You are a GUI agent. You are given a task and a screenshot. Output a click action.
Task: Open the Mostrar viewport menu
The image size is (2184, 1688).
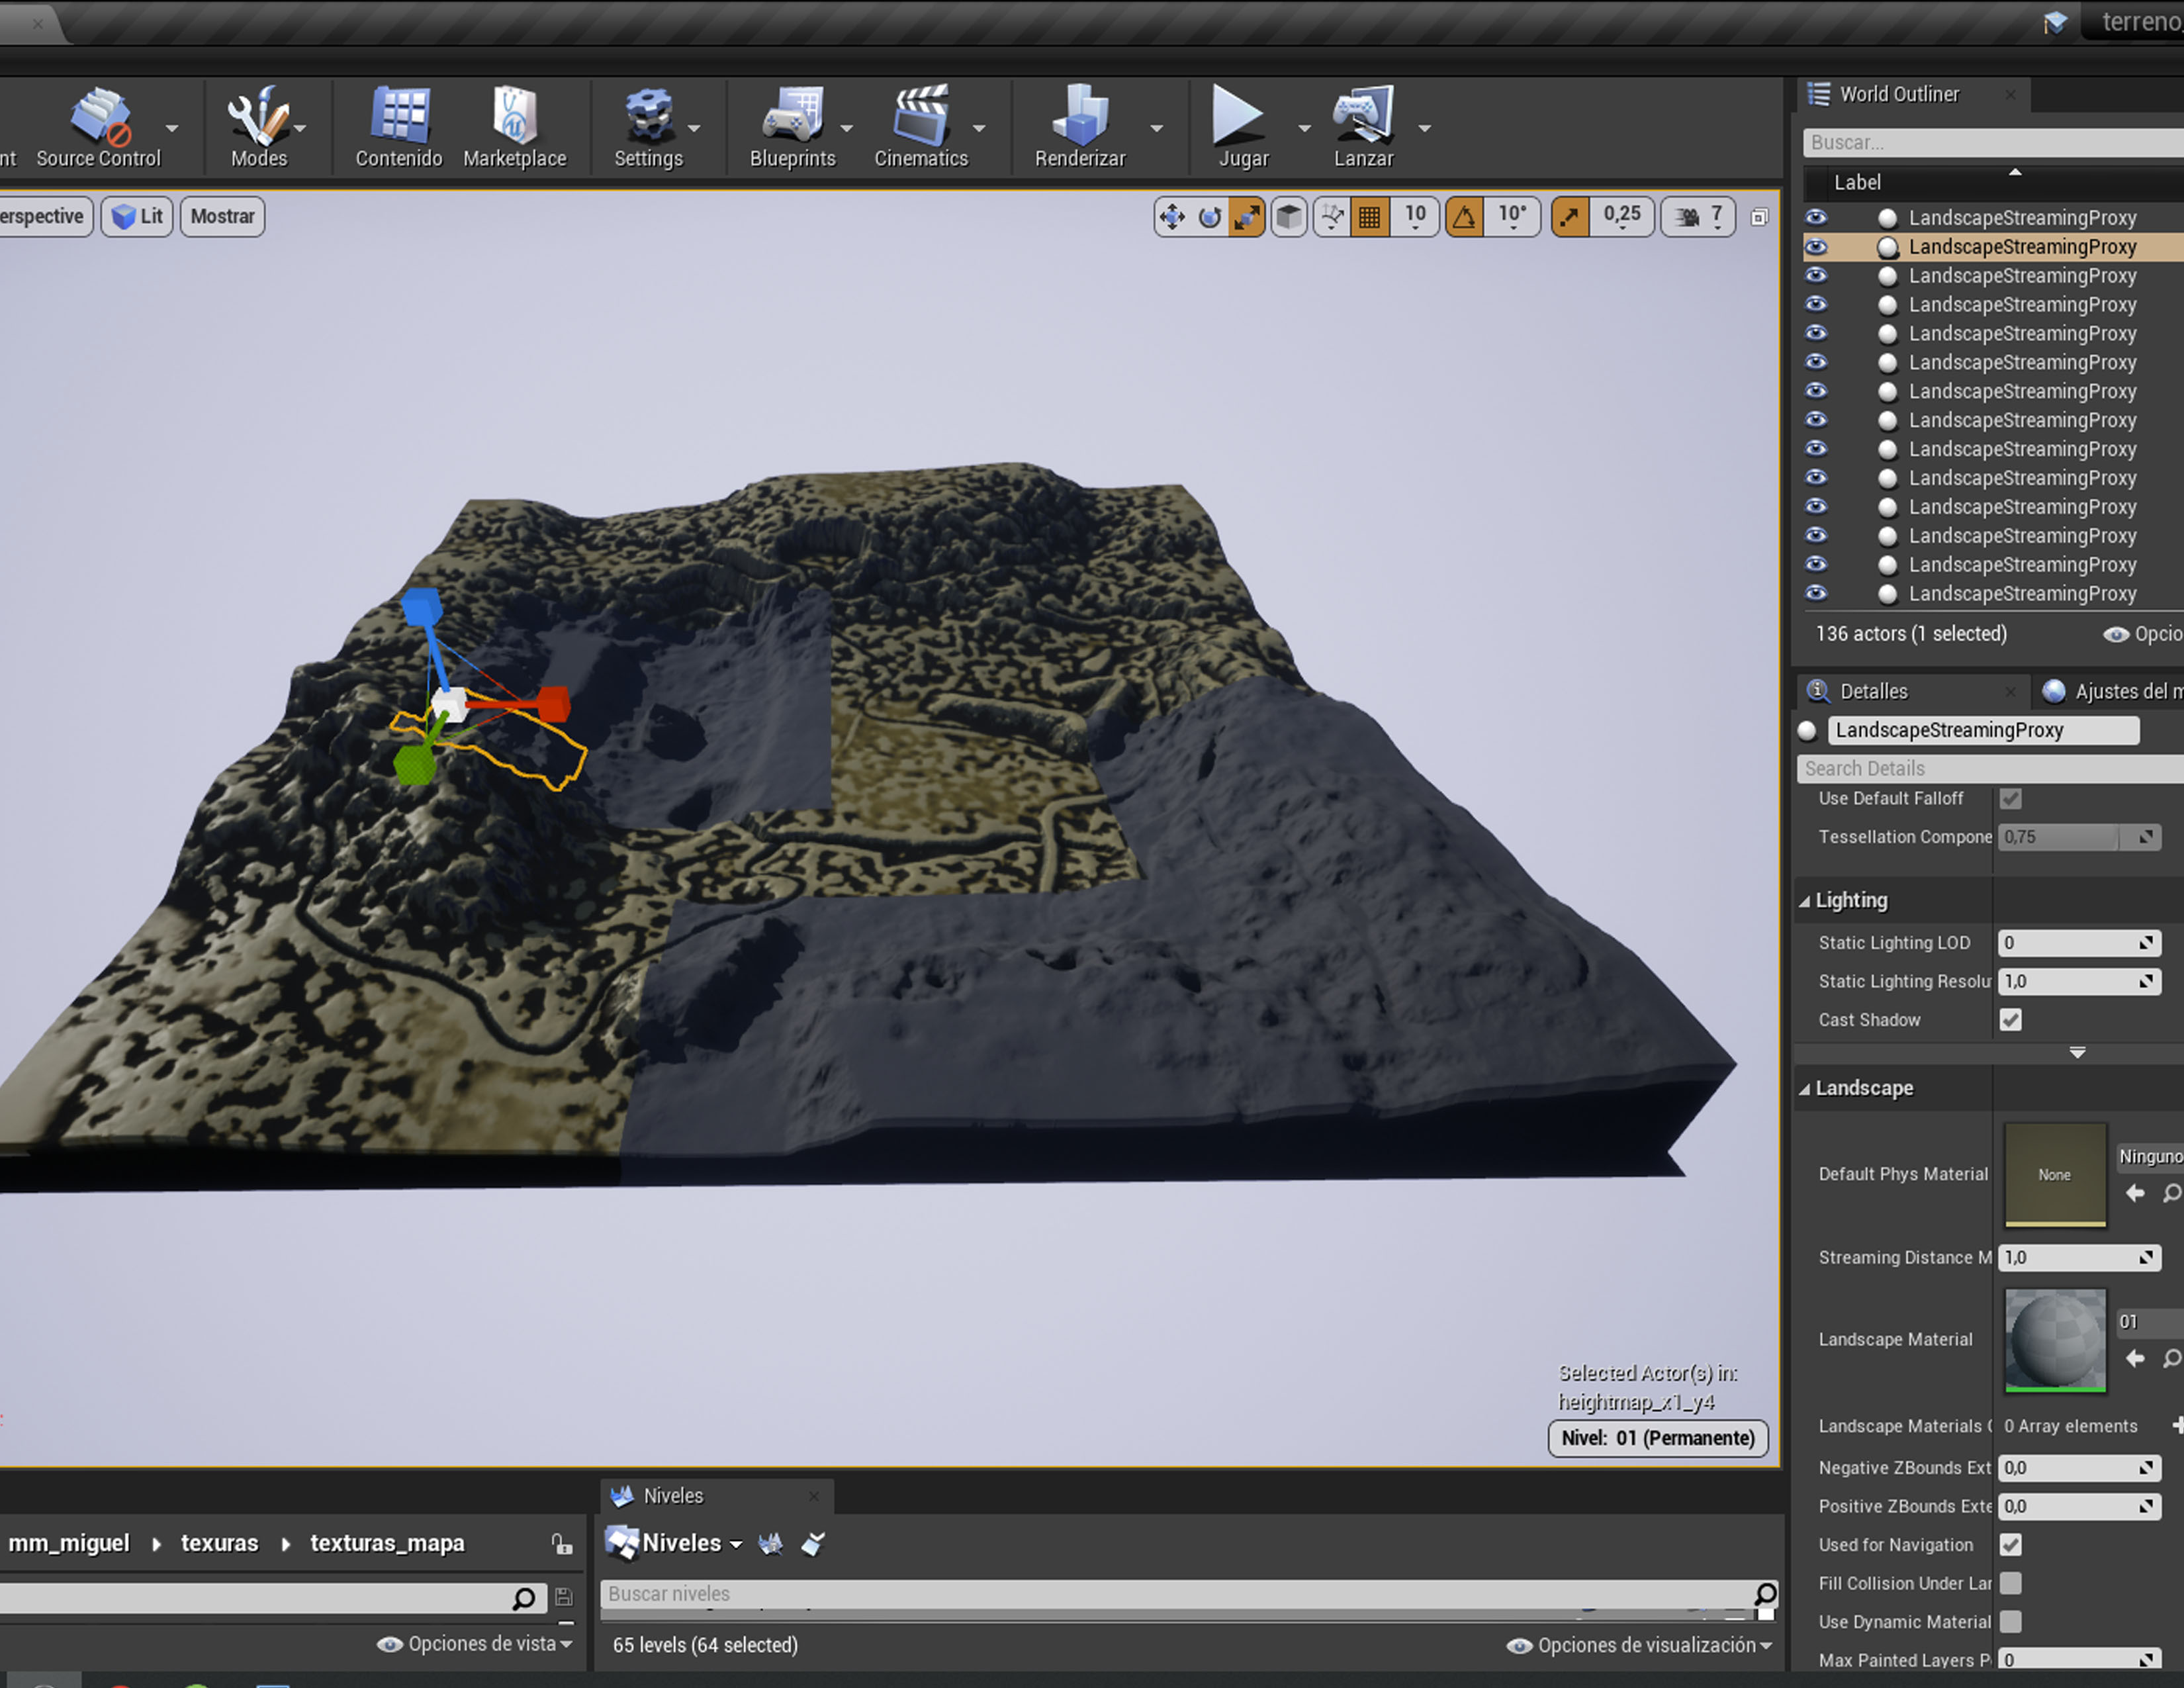[222, 216]
